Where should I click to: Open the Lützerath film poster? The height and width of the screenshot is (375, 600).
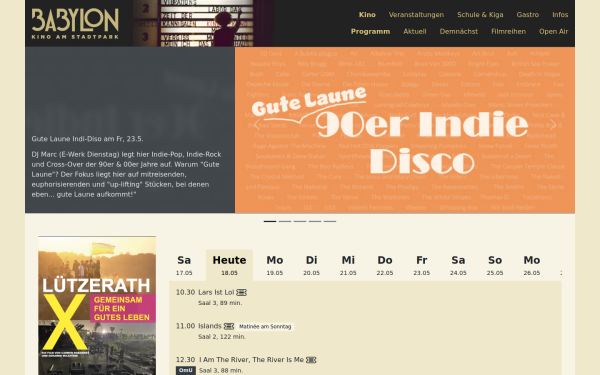pos(97,306)
